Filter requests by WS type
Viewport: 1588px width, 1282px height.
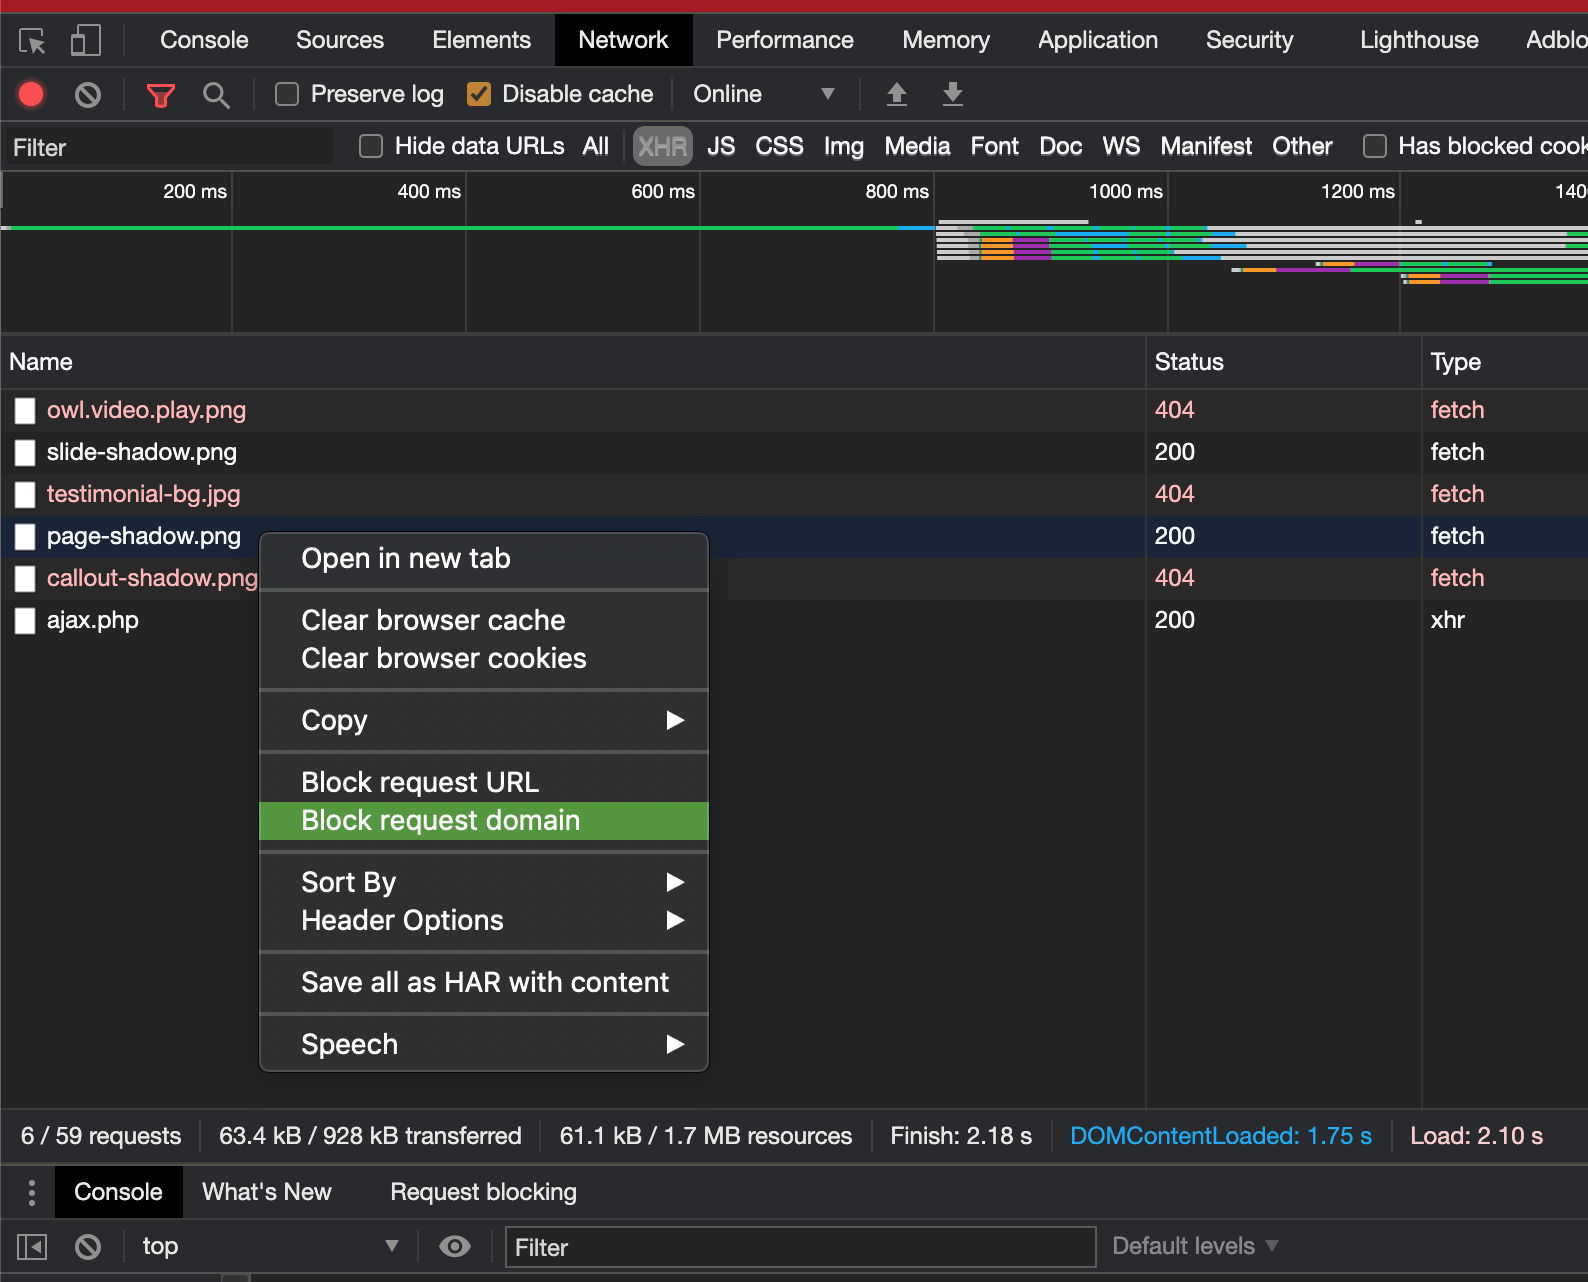point(1121,146)
